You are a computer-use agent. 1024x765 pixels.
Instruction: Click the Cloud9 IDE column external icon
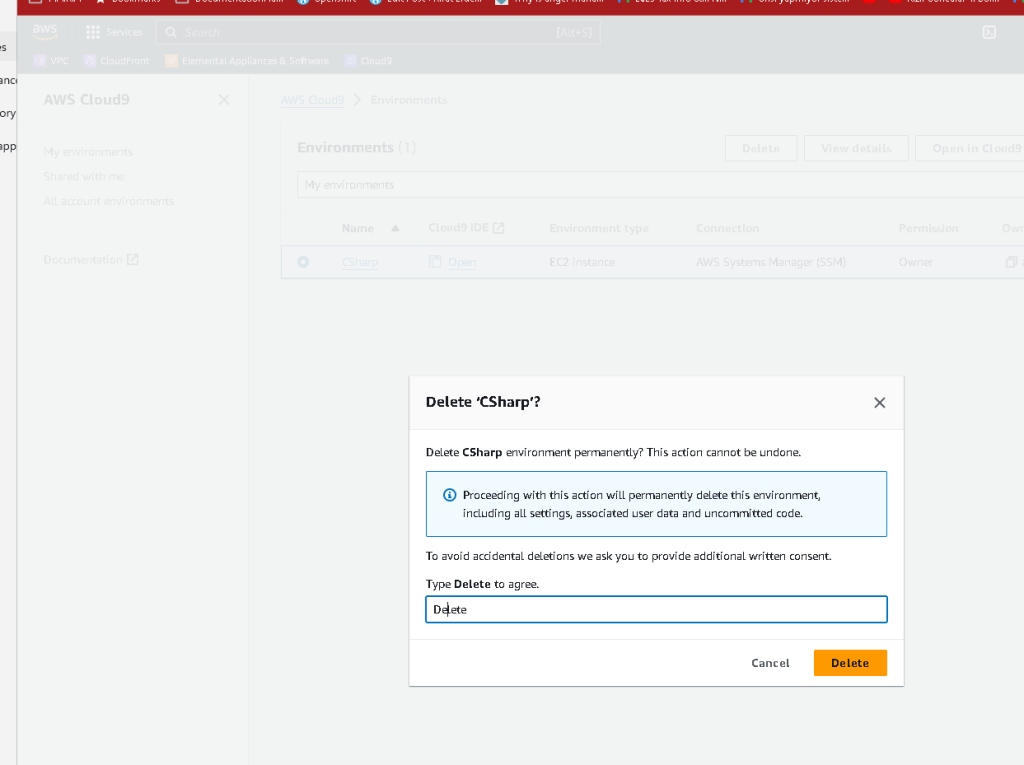coord(498,227)
